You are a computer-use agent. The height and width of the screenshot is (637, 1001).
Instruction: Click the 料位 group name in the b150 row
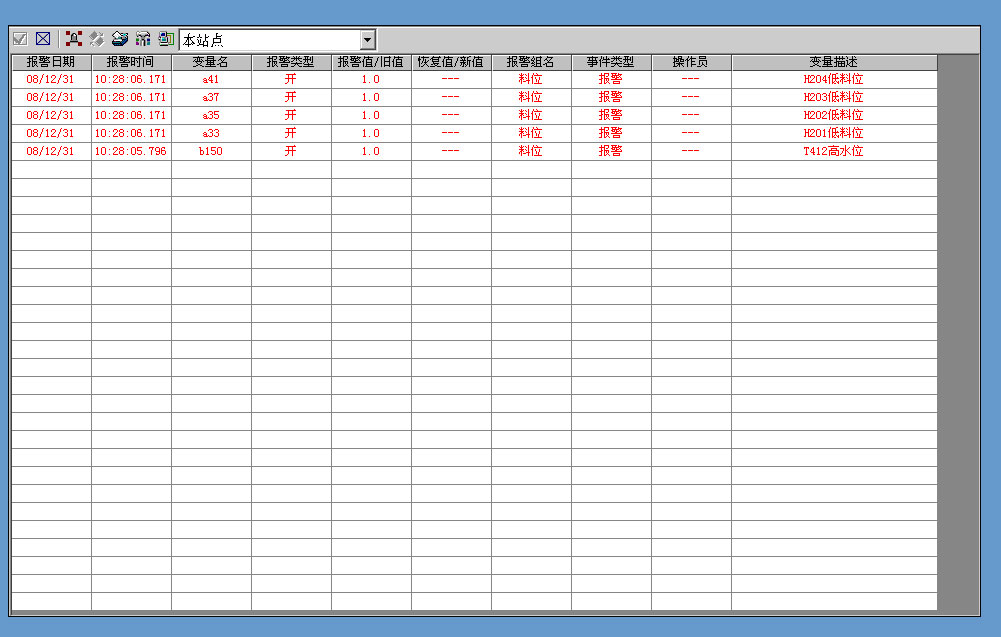point(531,151)
